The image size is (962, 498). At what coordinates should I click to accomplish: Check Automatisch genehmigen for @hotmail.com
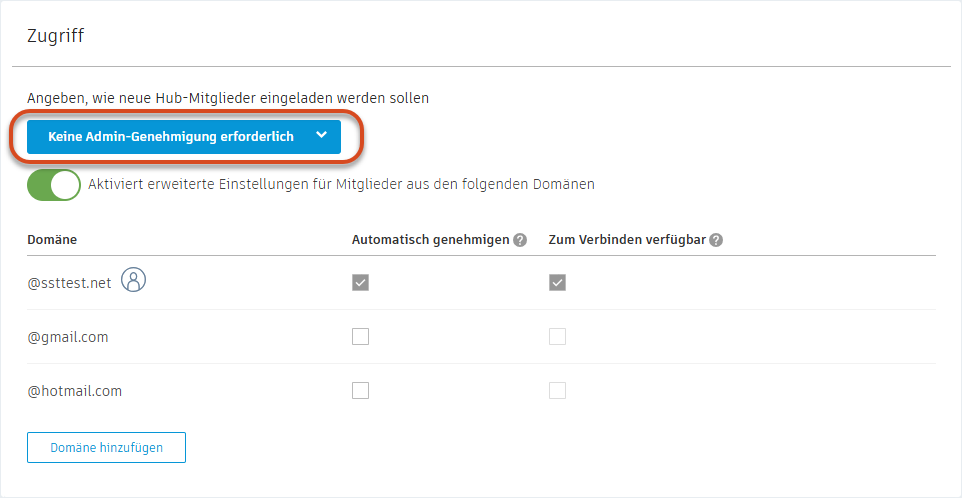point(360,390)
